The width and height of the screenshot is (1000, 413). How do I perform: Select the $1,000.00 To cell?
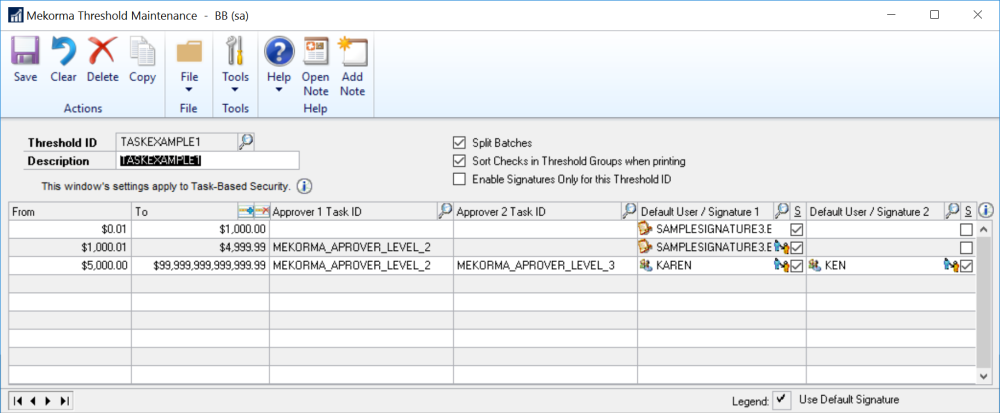[x=200, y=229]
